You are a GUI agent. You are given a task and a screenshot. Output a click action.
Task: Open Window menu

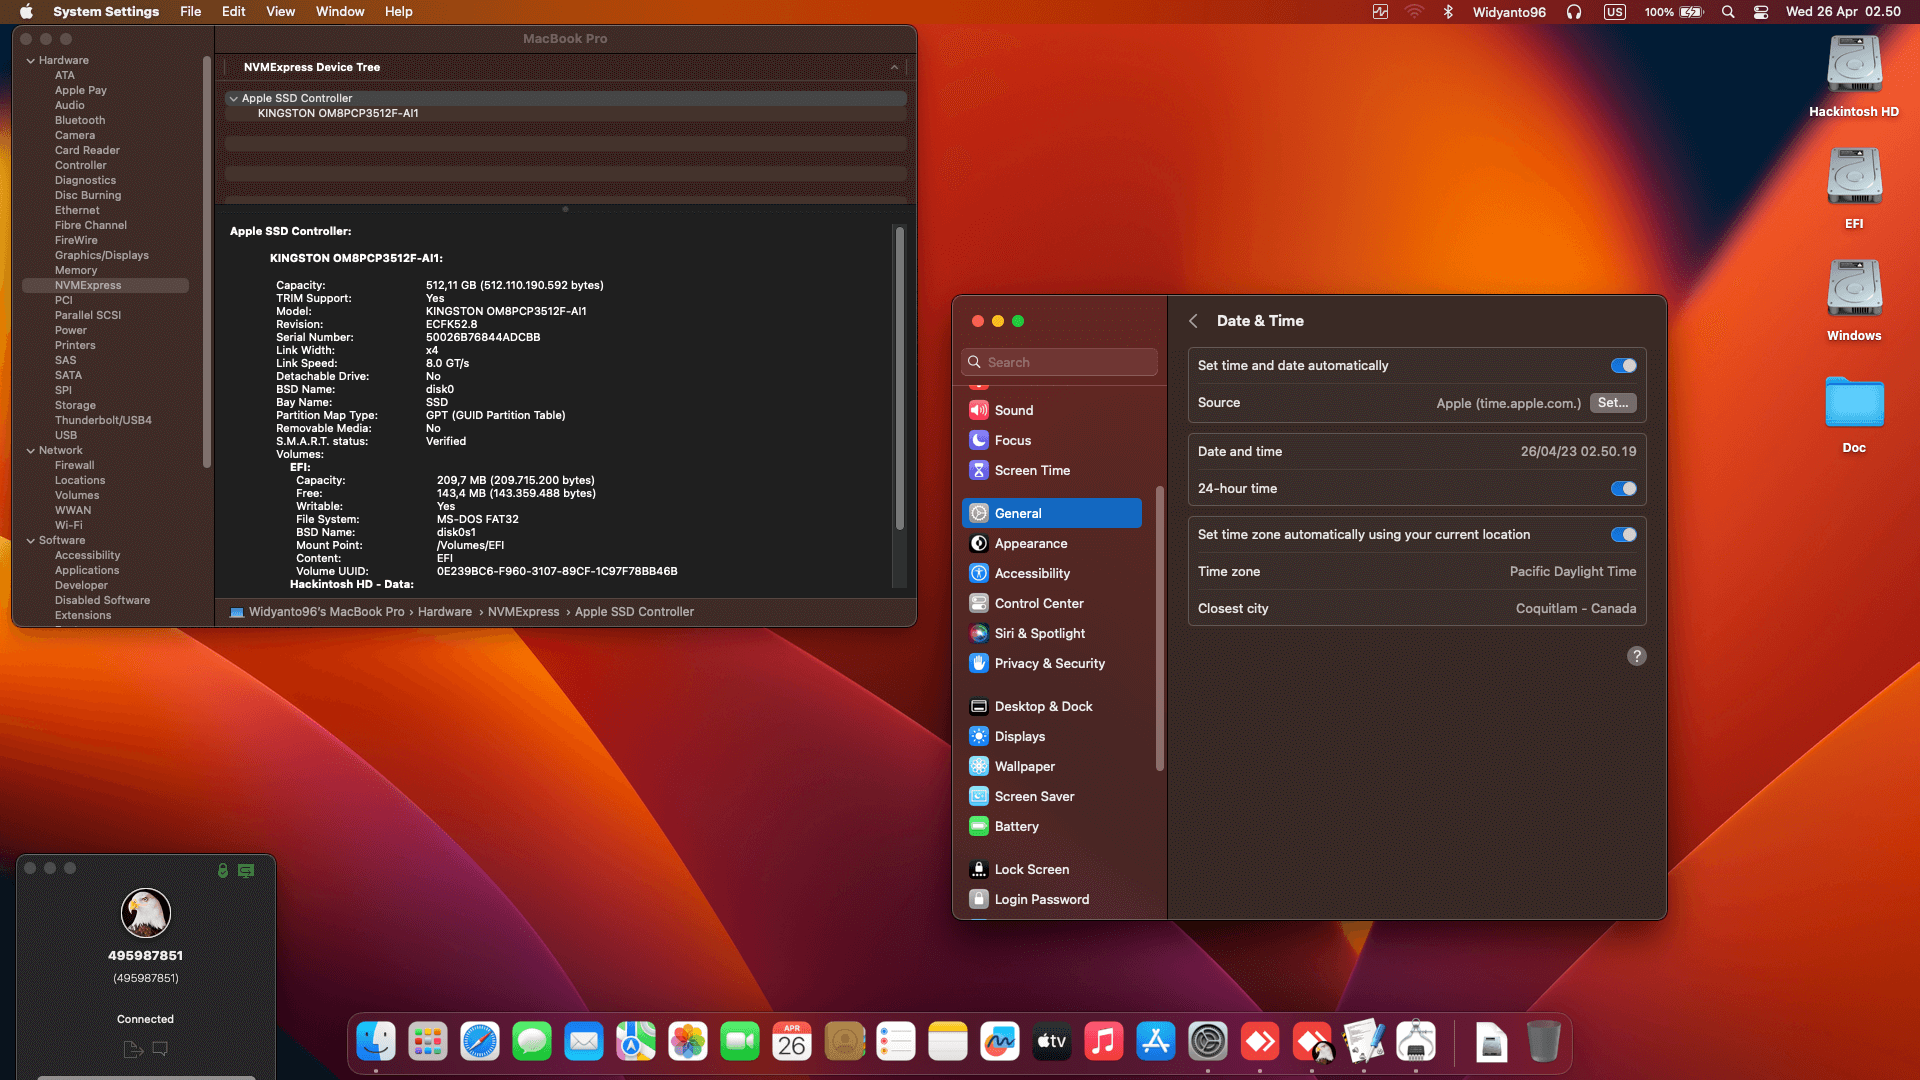[340, 12]
